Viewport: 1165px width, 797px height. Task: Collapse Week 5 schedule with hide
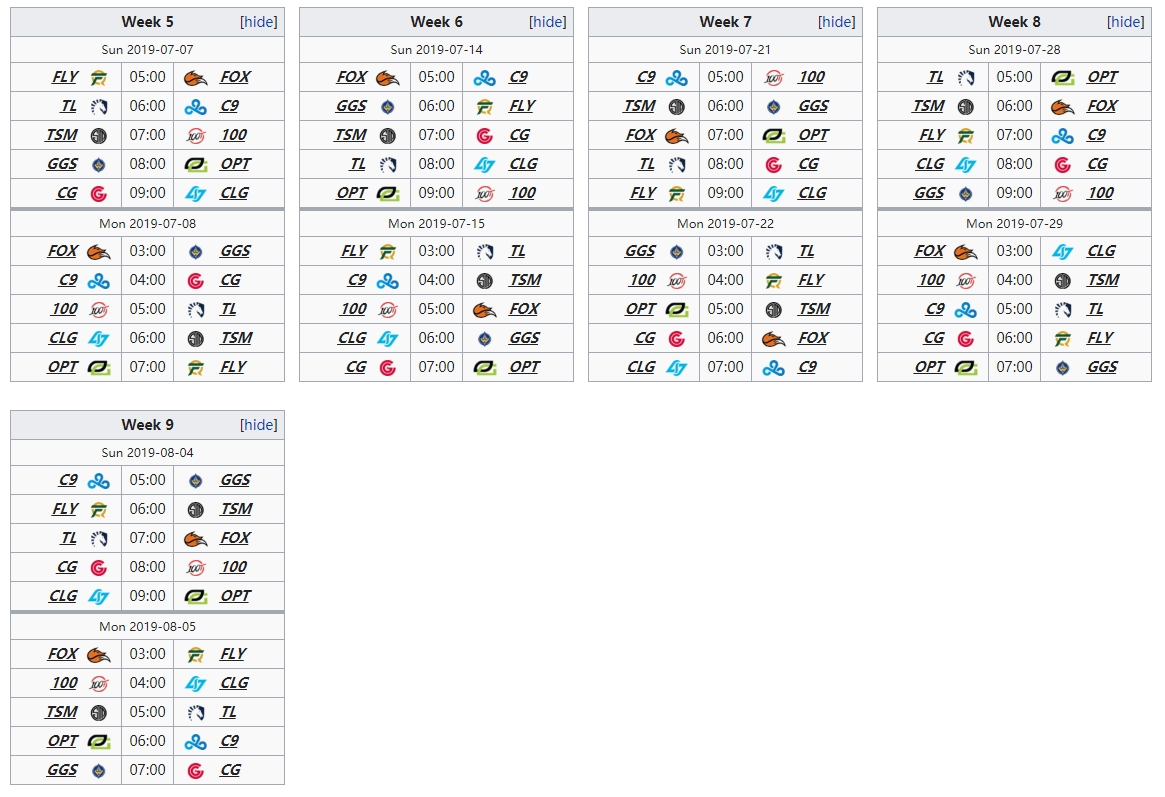pyautogui.click(x=259, y=22)
